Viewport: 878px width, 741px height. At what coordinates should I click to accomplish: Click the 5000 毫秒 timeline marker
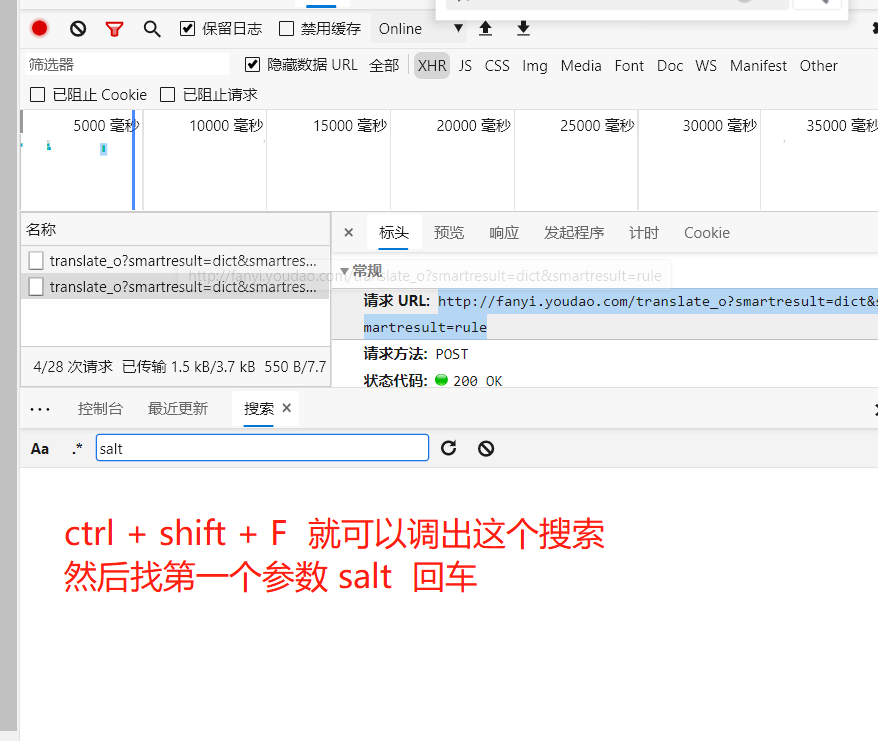[x=106, y=125]
